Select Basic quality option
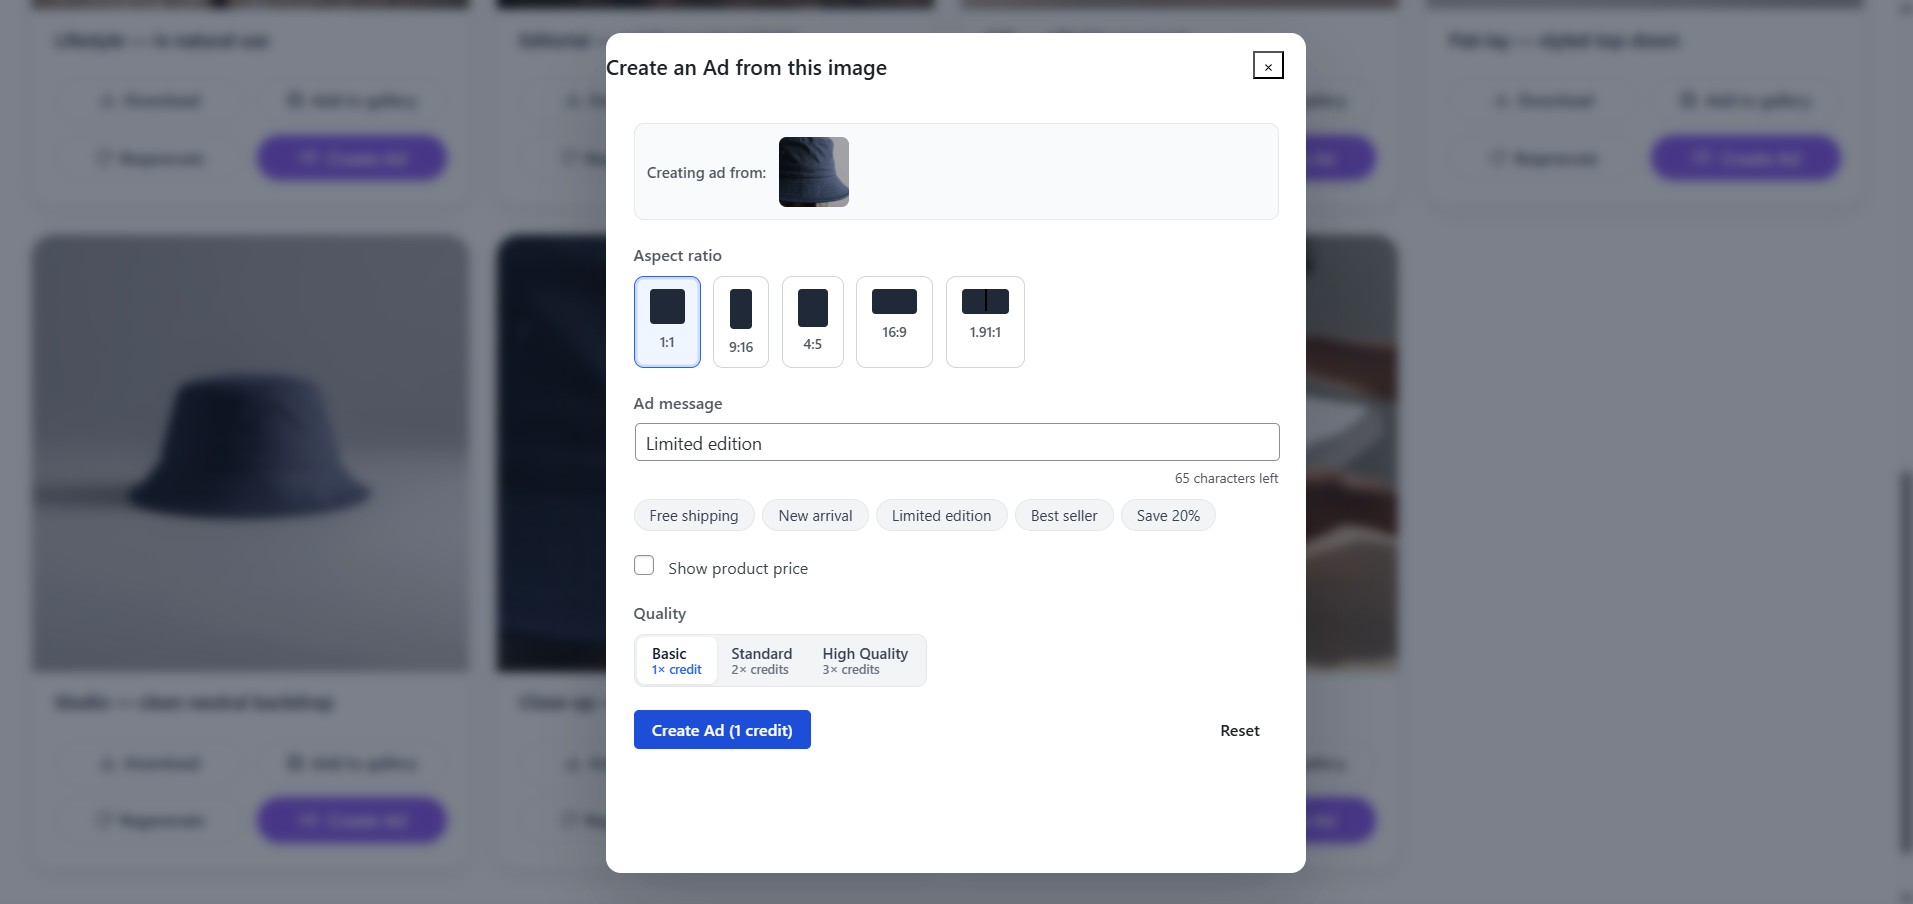This screenshot has width=1913, height=904. 677,660
